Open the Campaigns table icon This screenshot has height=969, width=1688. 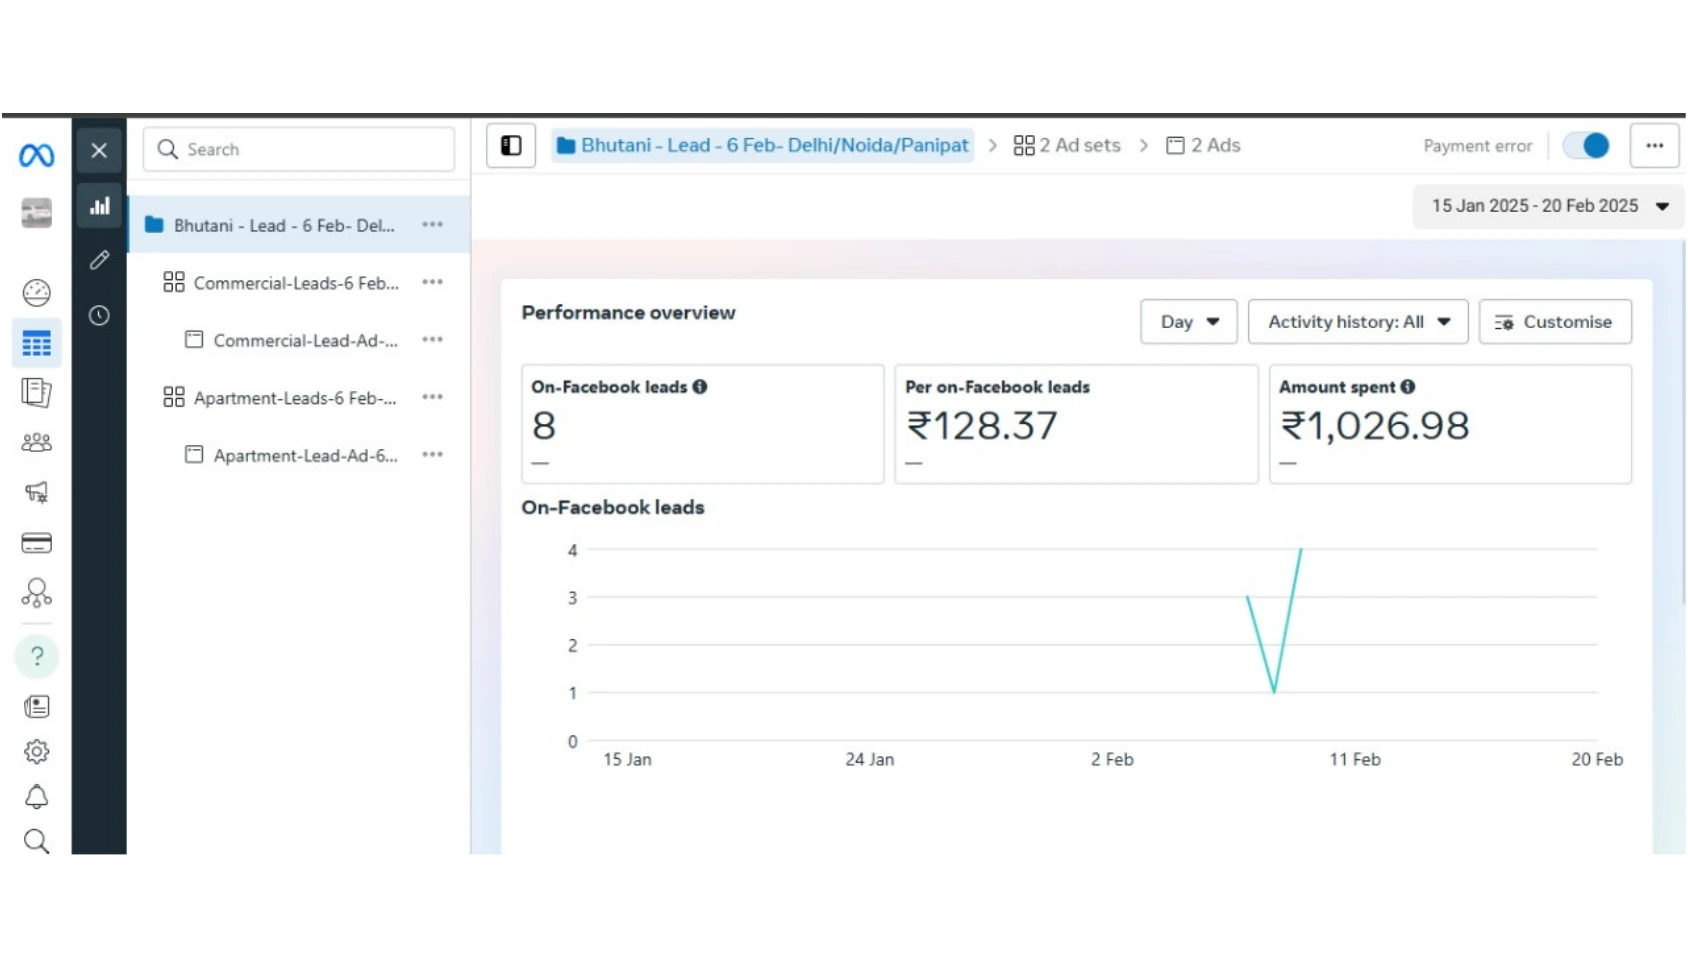pos(36,344)
